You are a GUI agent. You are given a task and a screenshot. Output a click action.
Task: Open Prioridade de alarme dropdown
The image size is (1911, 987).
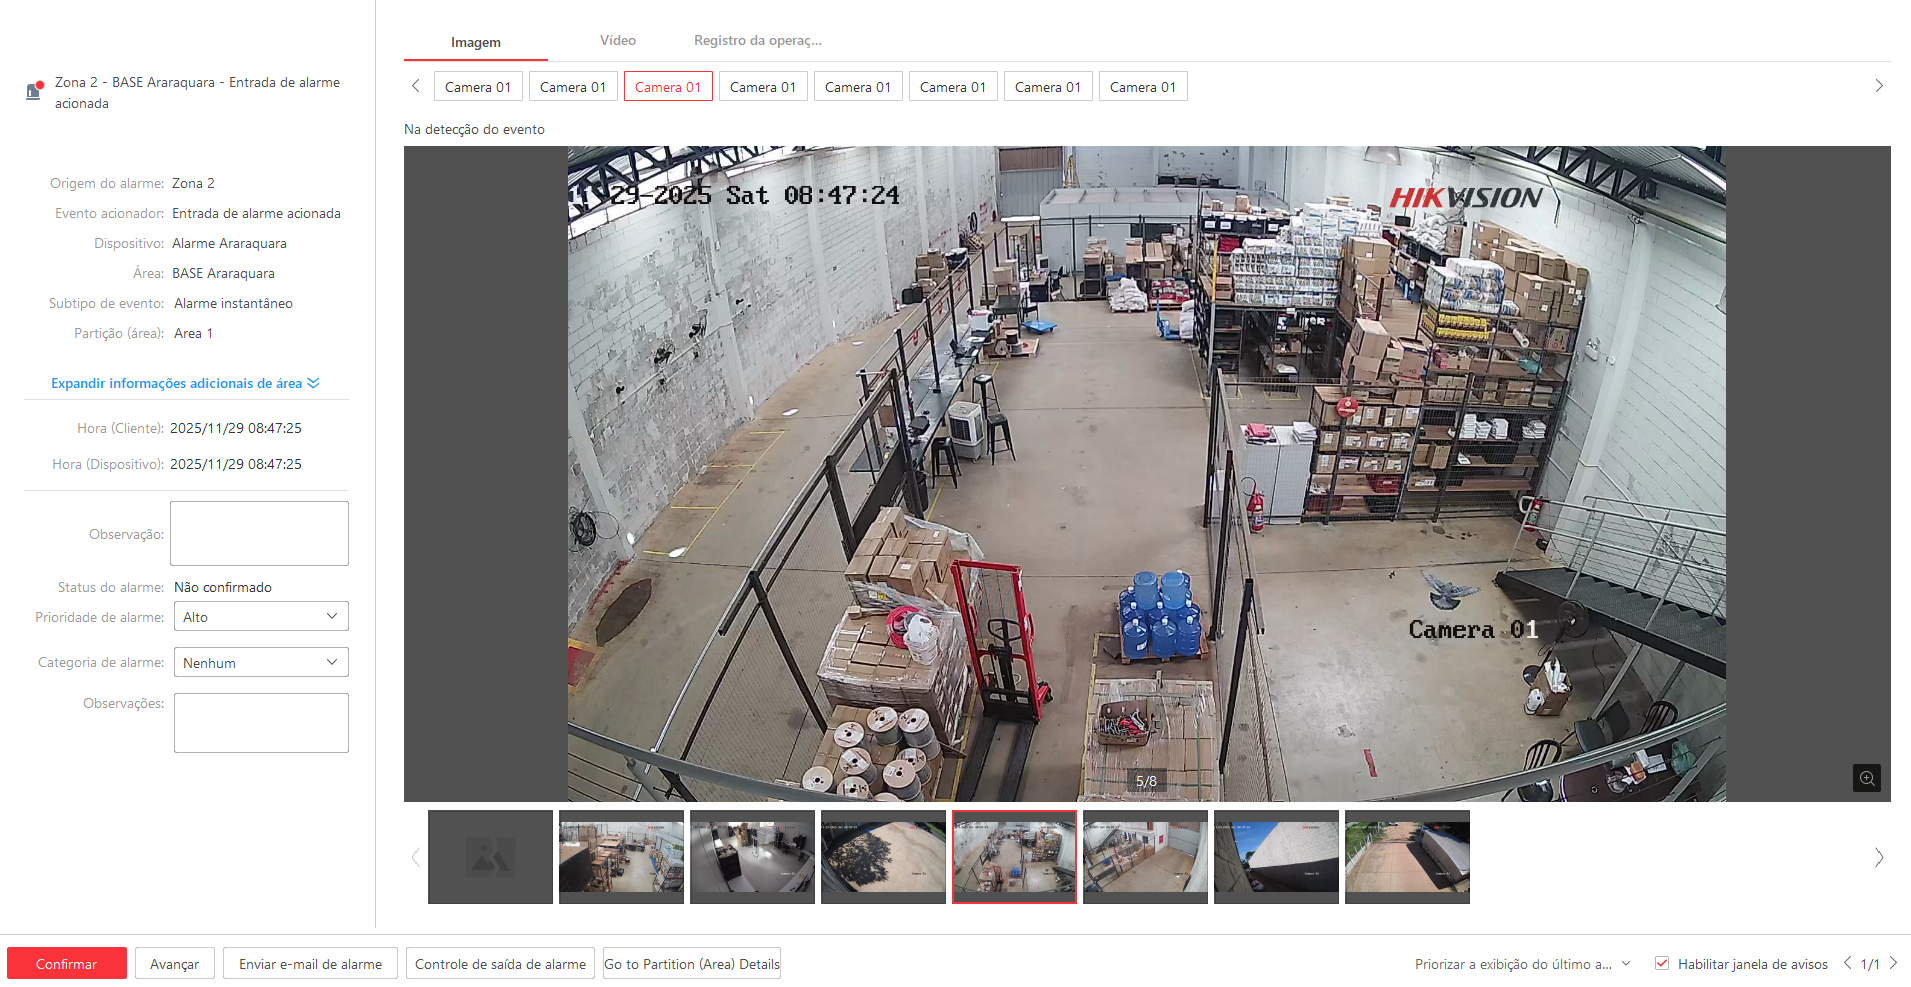click(261, 617)
